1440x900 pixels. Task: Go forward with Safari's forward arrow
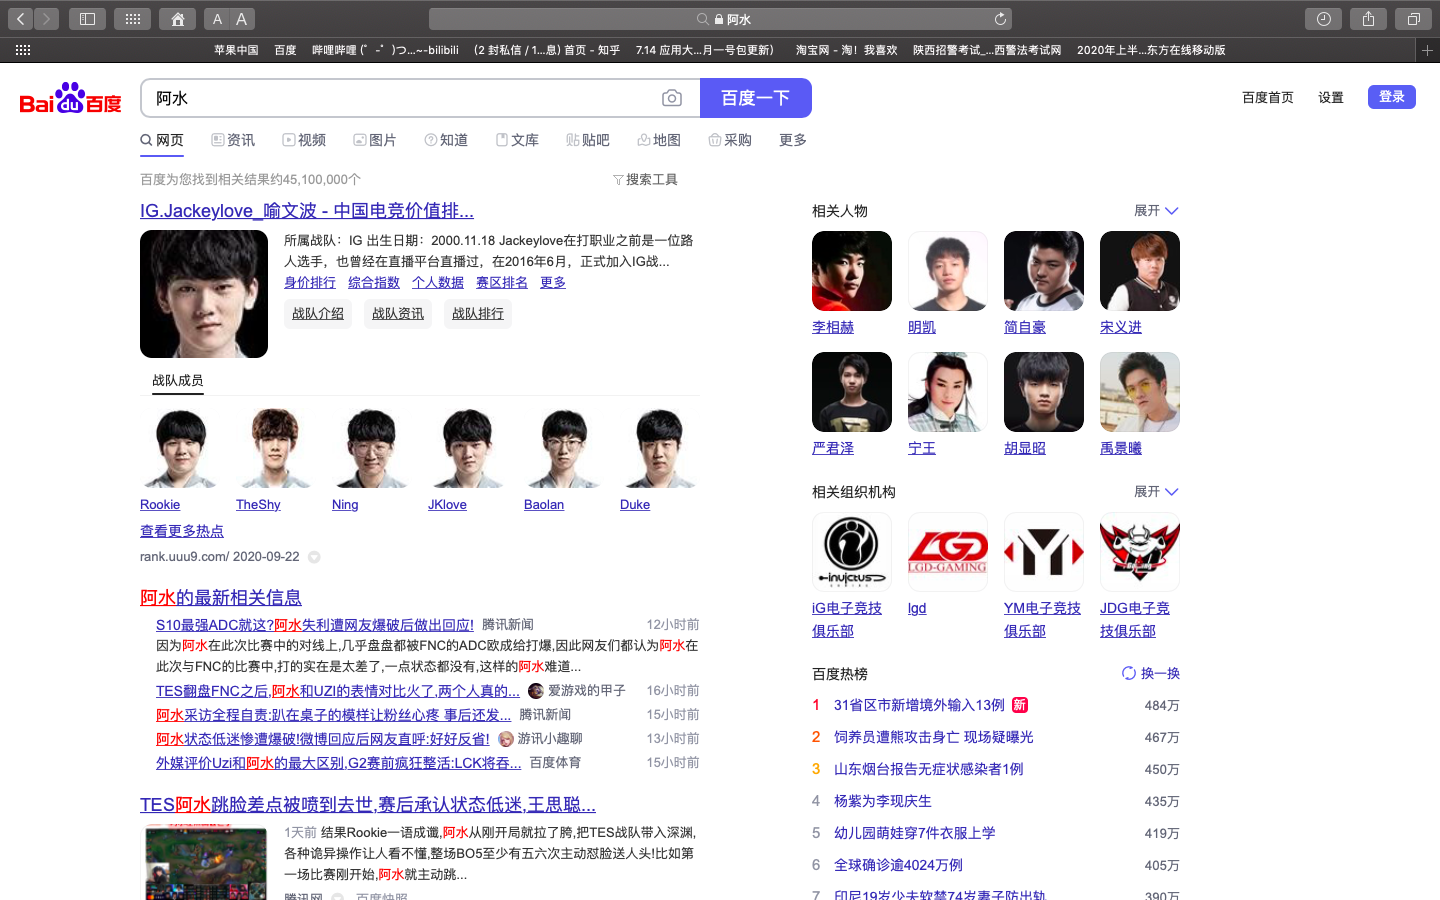pos(47,19)
